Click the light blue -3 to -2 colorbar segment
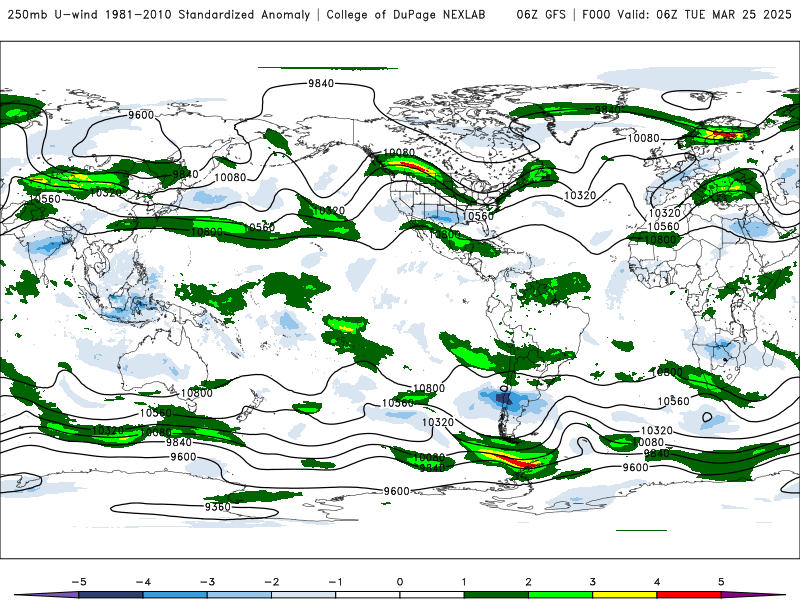Screen dimensions: 800x600 coord(239,595)
